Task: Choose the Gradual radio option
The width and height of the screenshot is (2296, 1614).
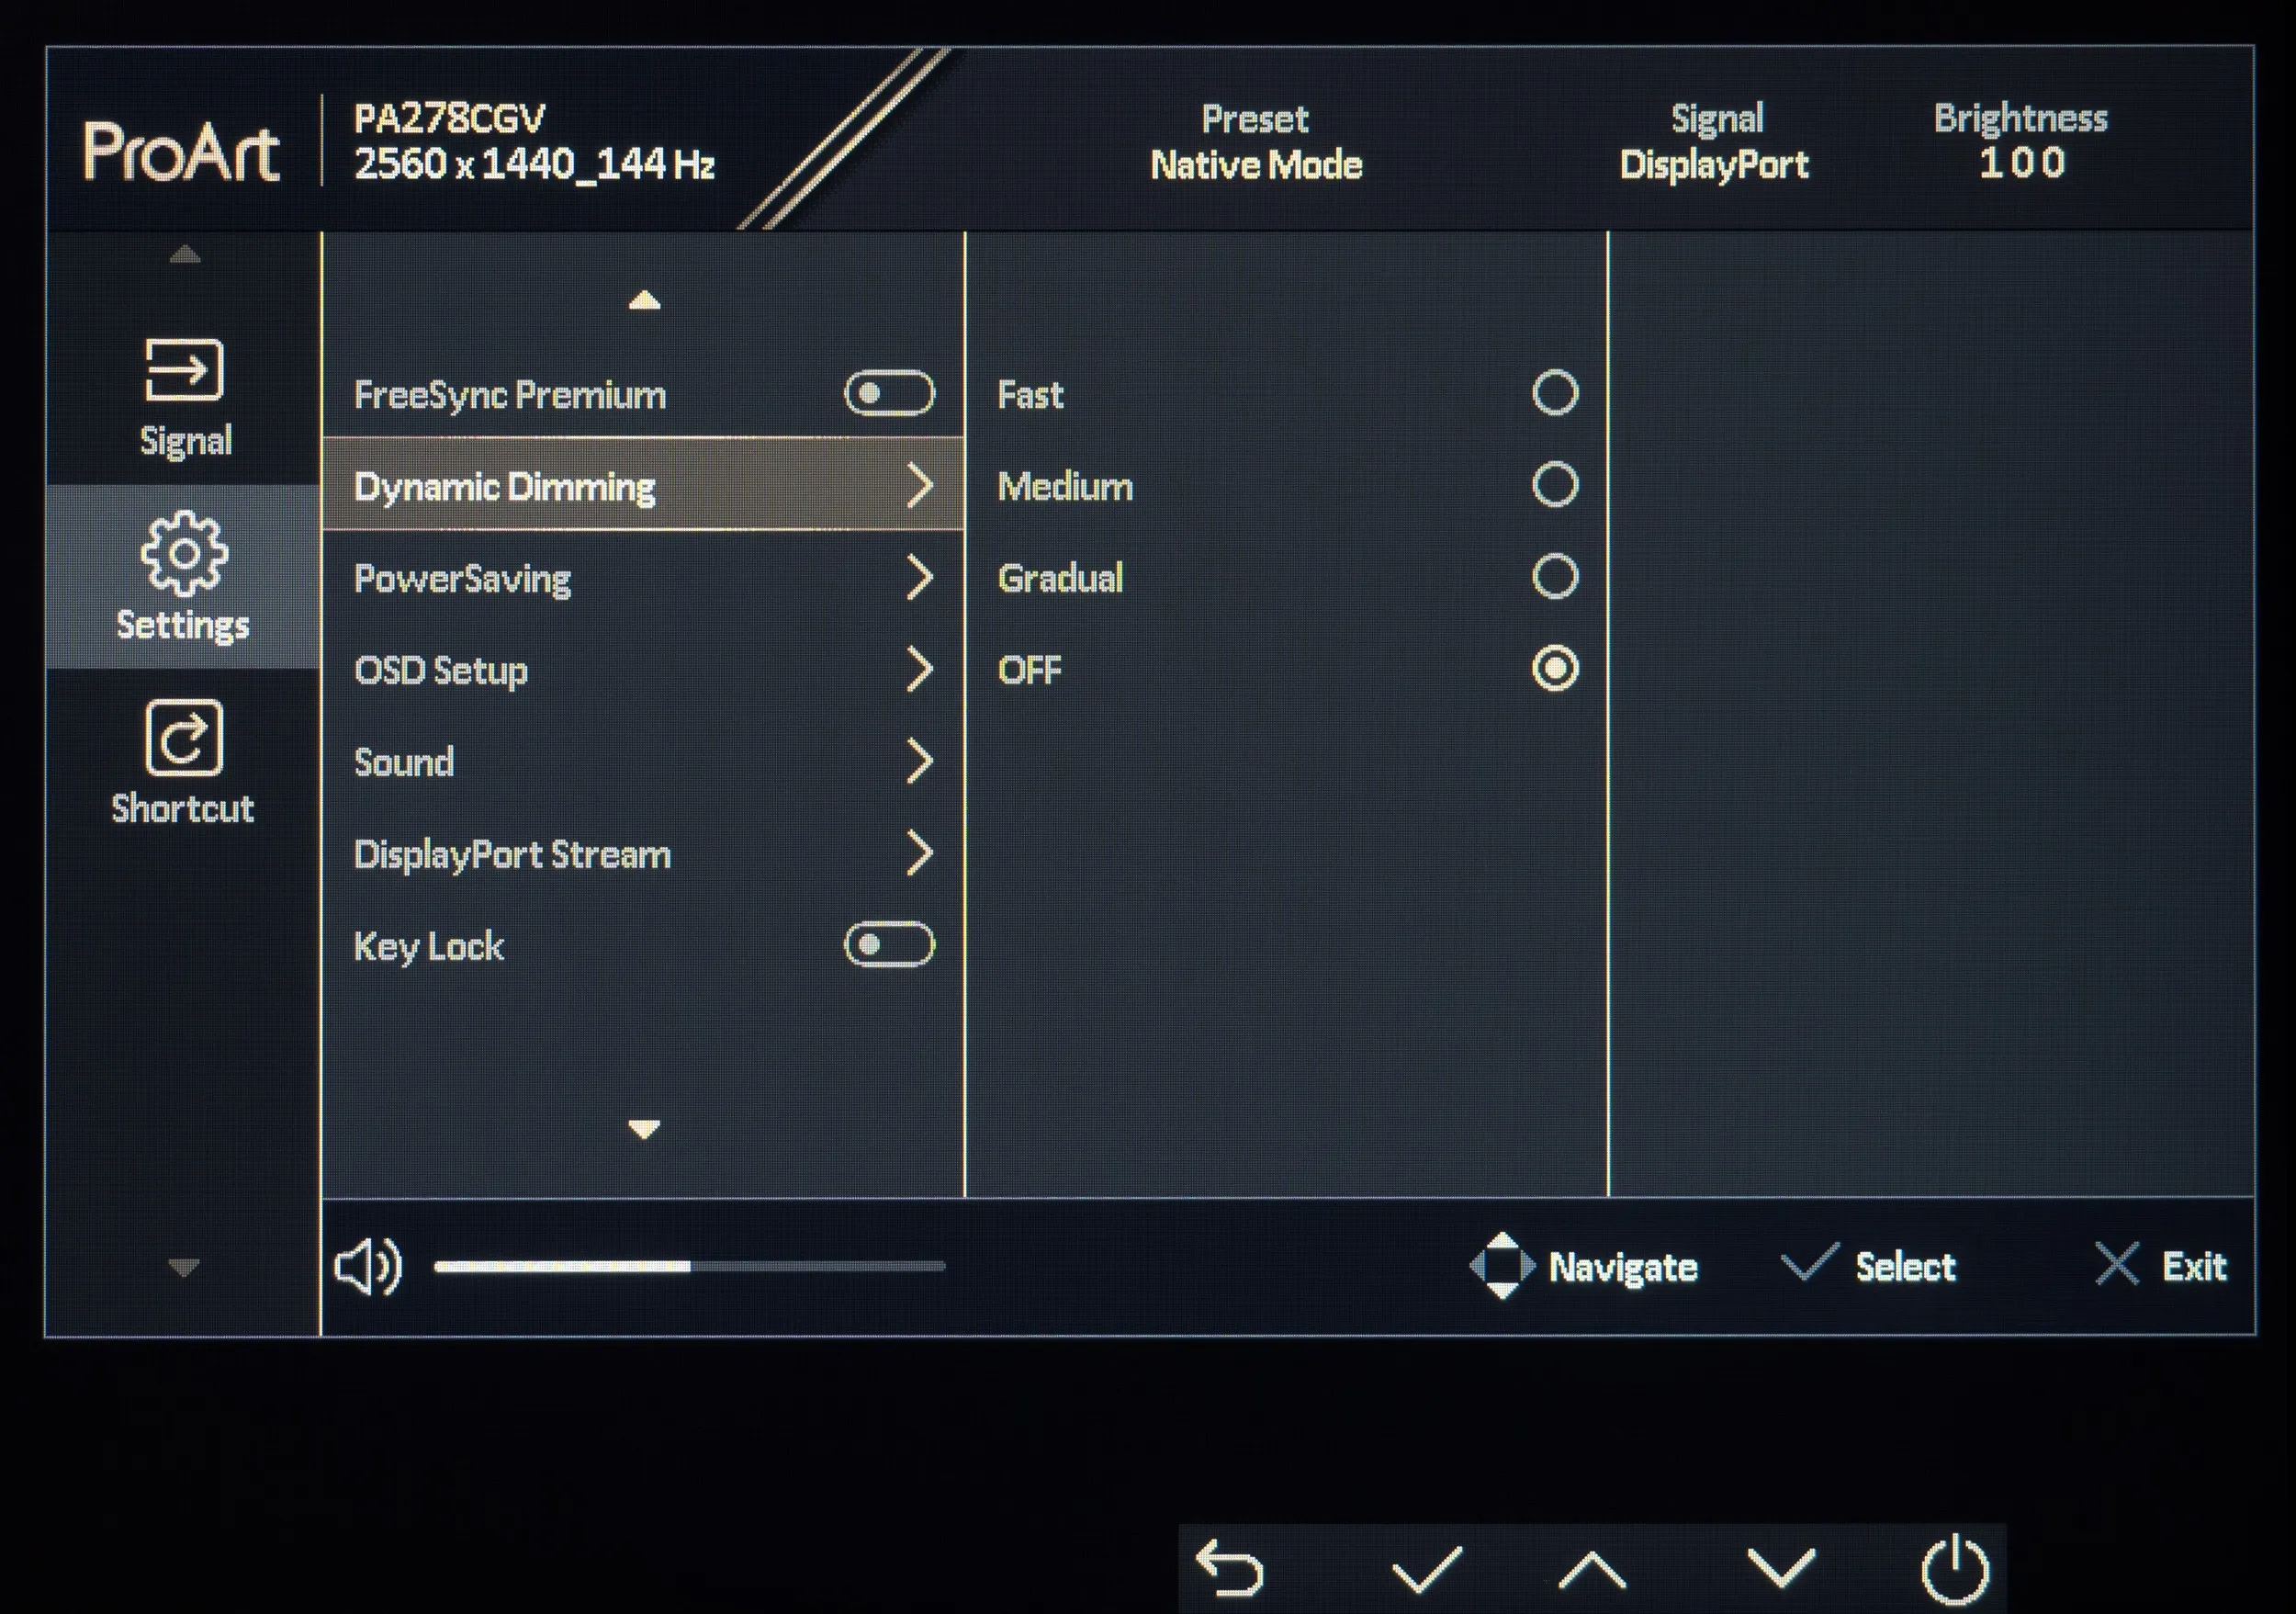Action: point(1554,577)
